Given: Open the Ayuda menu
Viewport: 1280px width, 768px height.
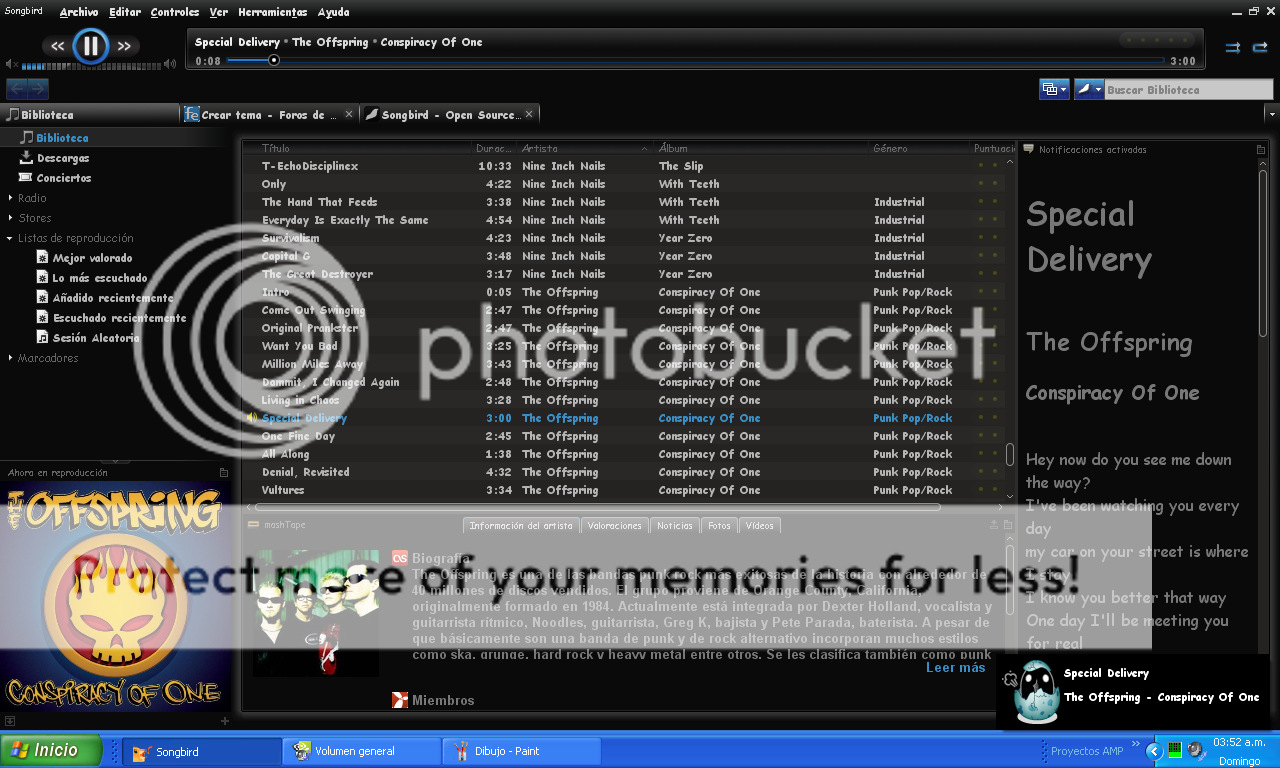Looking at the screenshot, I should (x=334, y=12).
